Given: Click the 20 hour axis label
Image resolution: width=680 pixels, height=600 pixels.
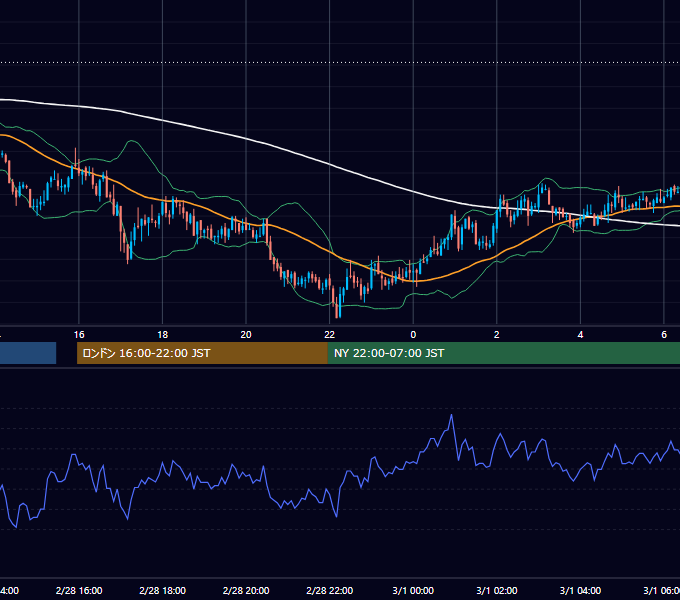Looking at the screenshot, I should 246,335.
